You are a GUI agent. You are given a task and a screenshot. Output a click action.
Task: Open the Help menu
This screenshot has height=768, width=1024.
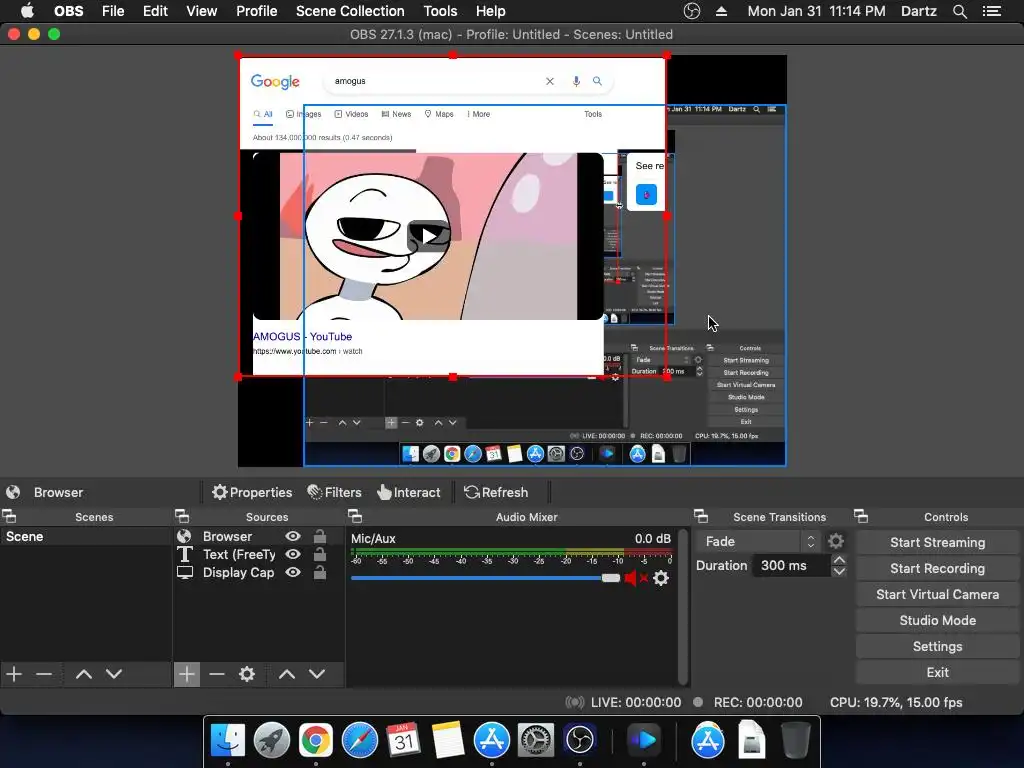point(490,11)
